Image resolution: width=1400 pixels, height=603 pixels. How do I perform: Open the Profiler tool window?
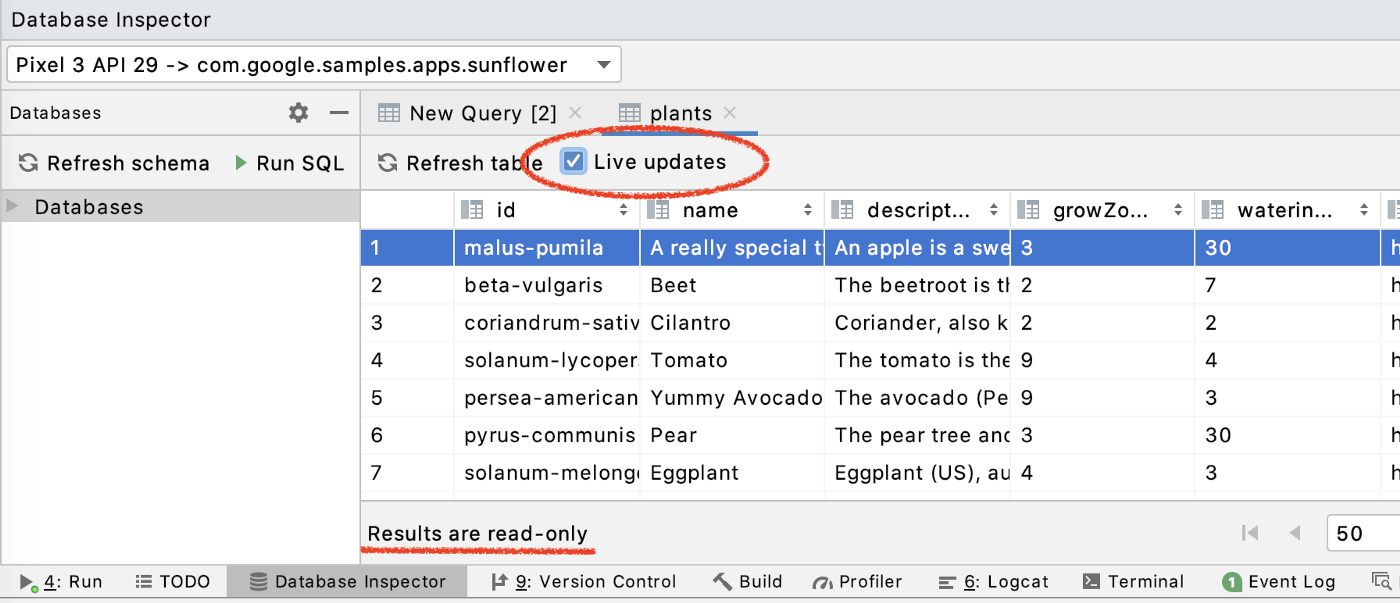pyautogui.click(x=857, y=582)
